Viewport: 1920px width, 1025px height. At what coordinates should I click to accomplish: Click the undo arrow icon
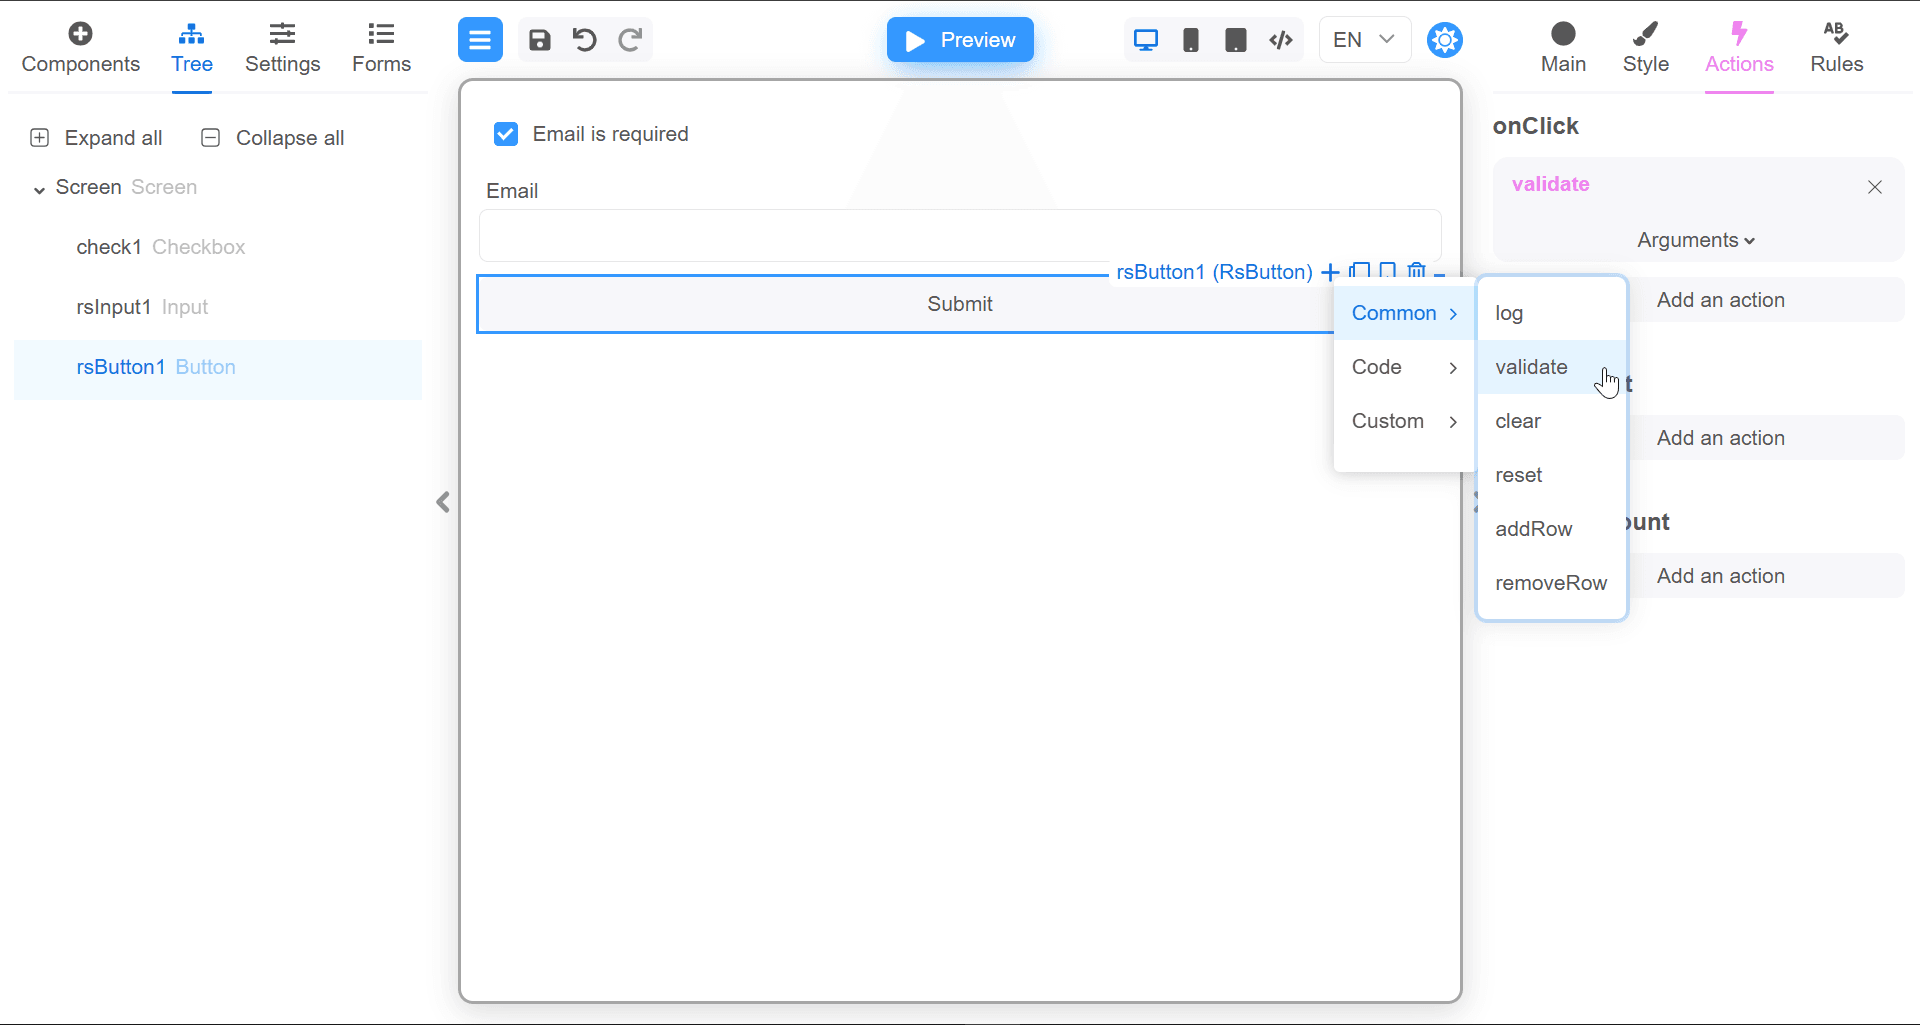(x=585, y=40)
